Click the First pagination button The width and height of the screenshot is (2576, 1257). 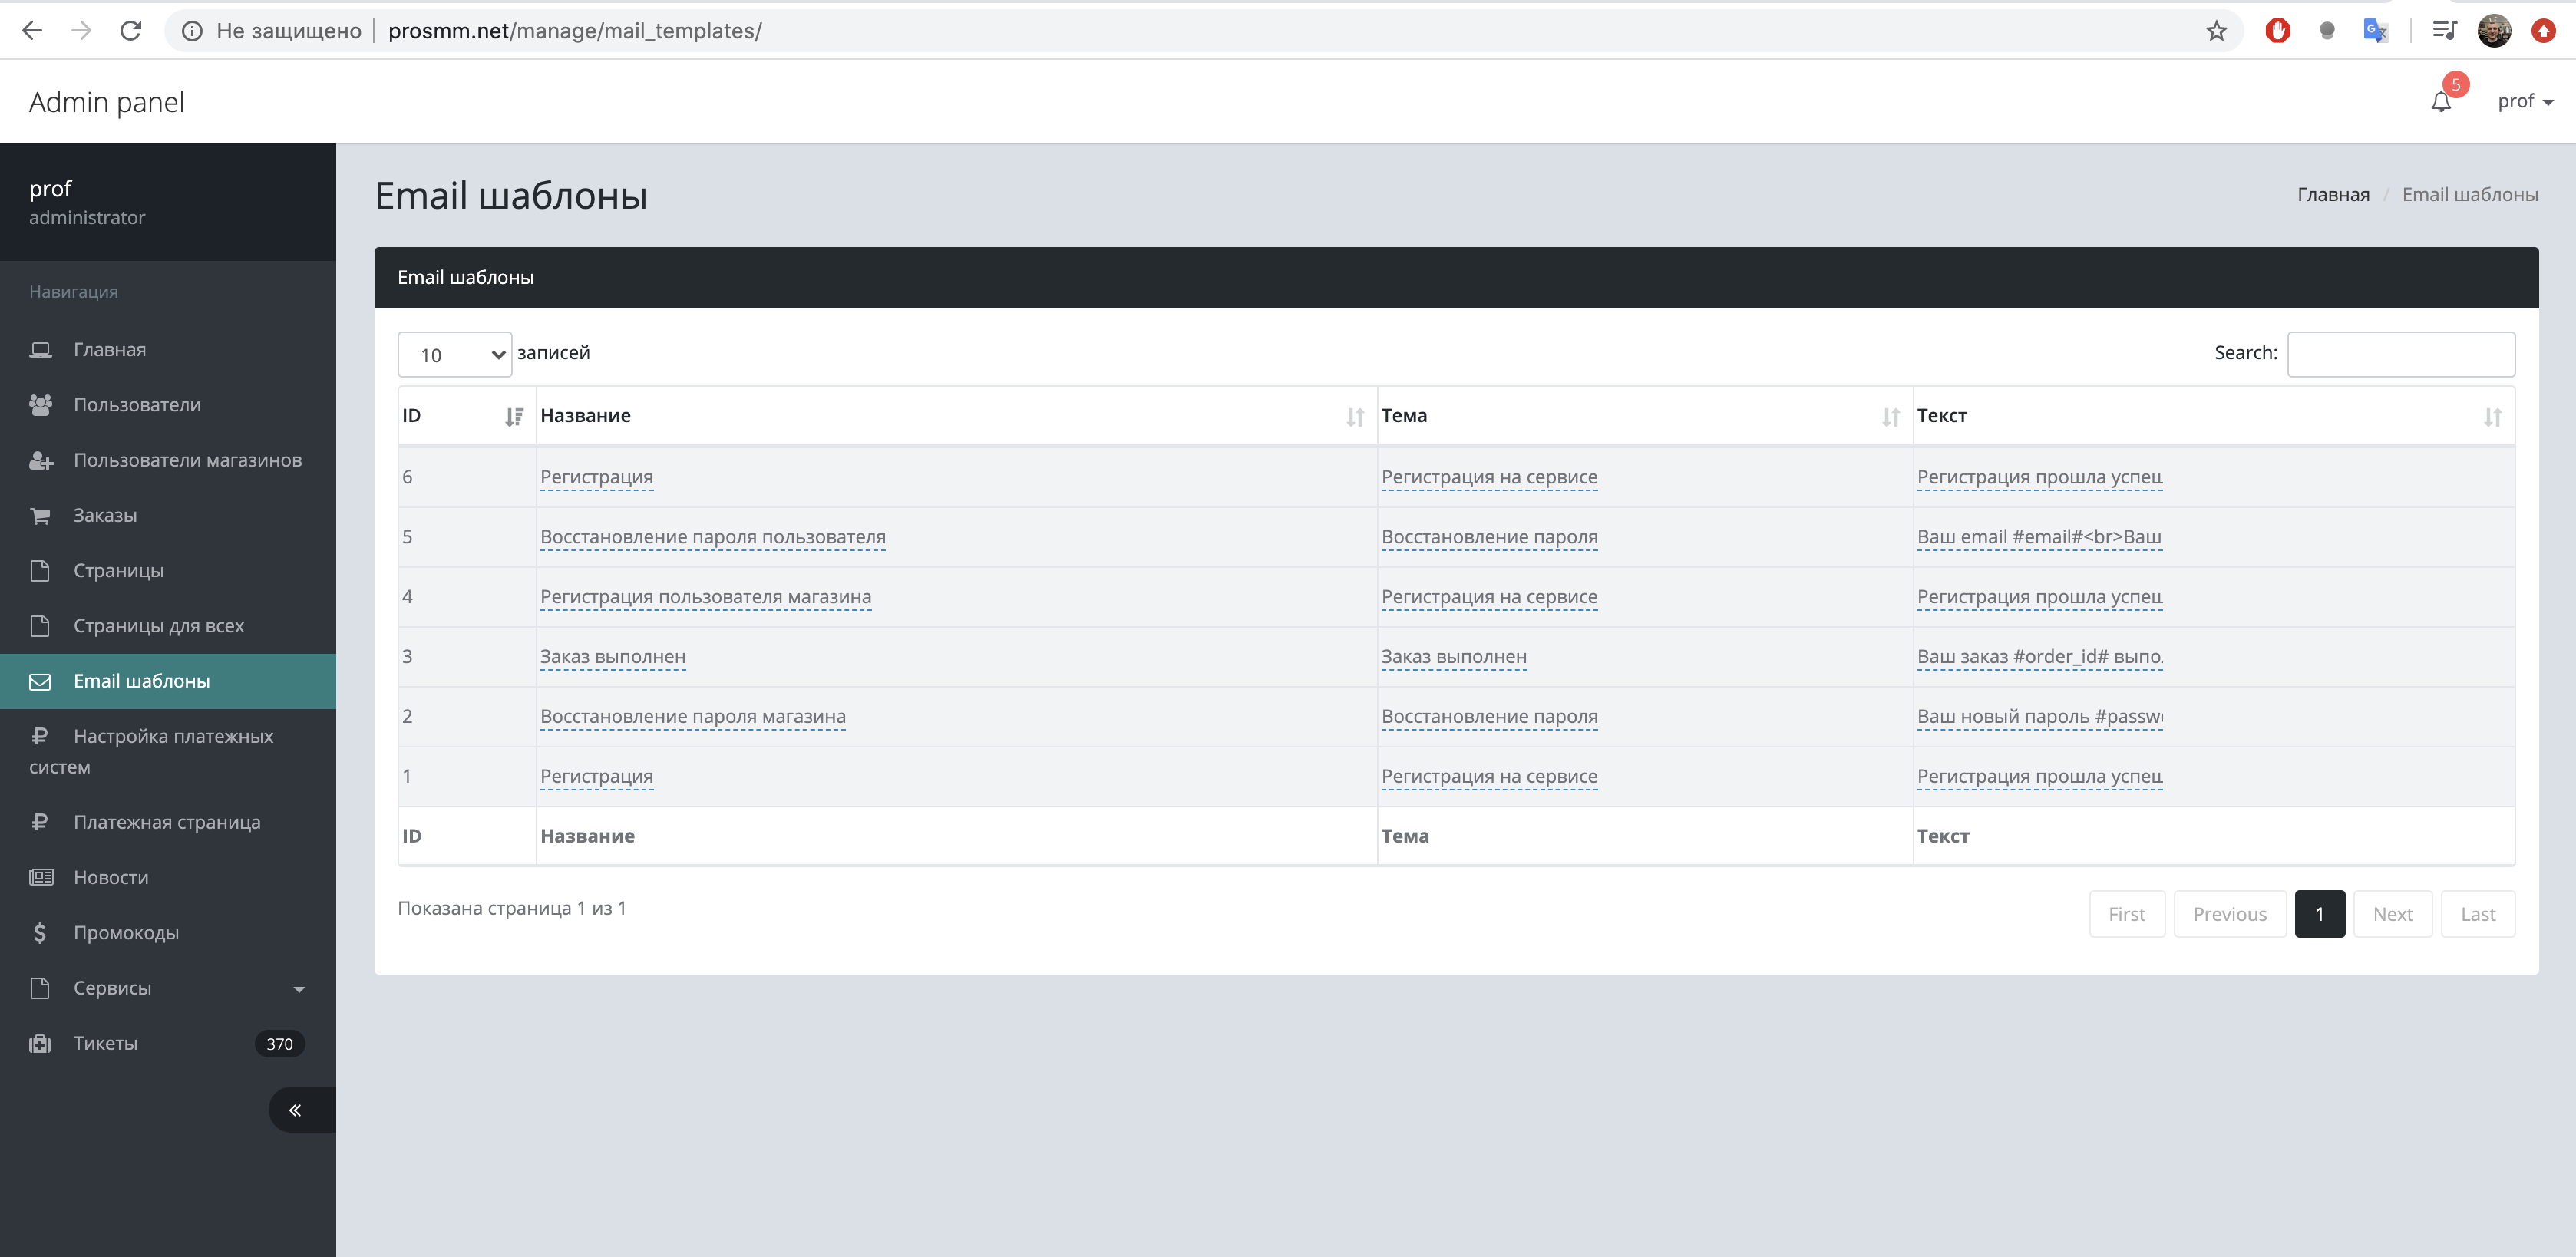click(x=2127, y=914)
